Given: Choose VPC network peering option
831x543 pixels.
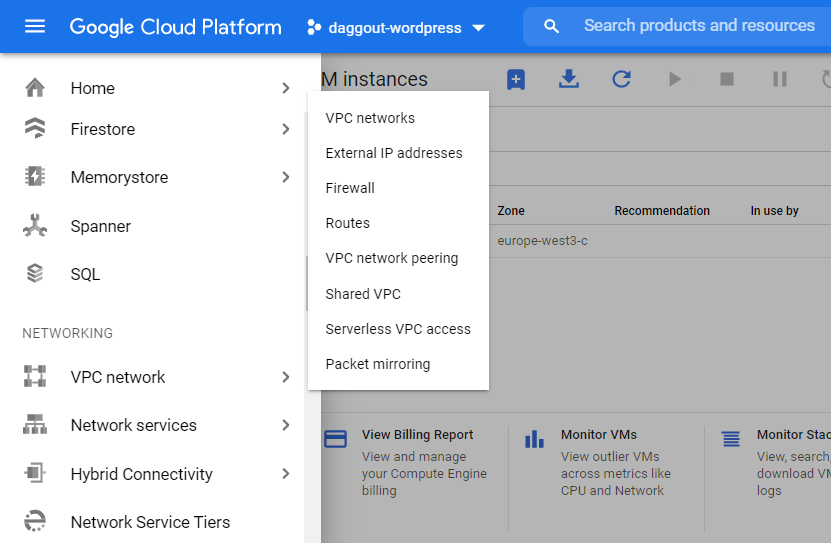Looking at the screenshot, I should 391,258.
